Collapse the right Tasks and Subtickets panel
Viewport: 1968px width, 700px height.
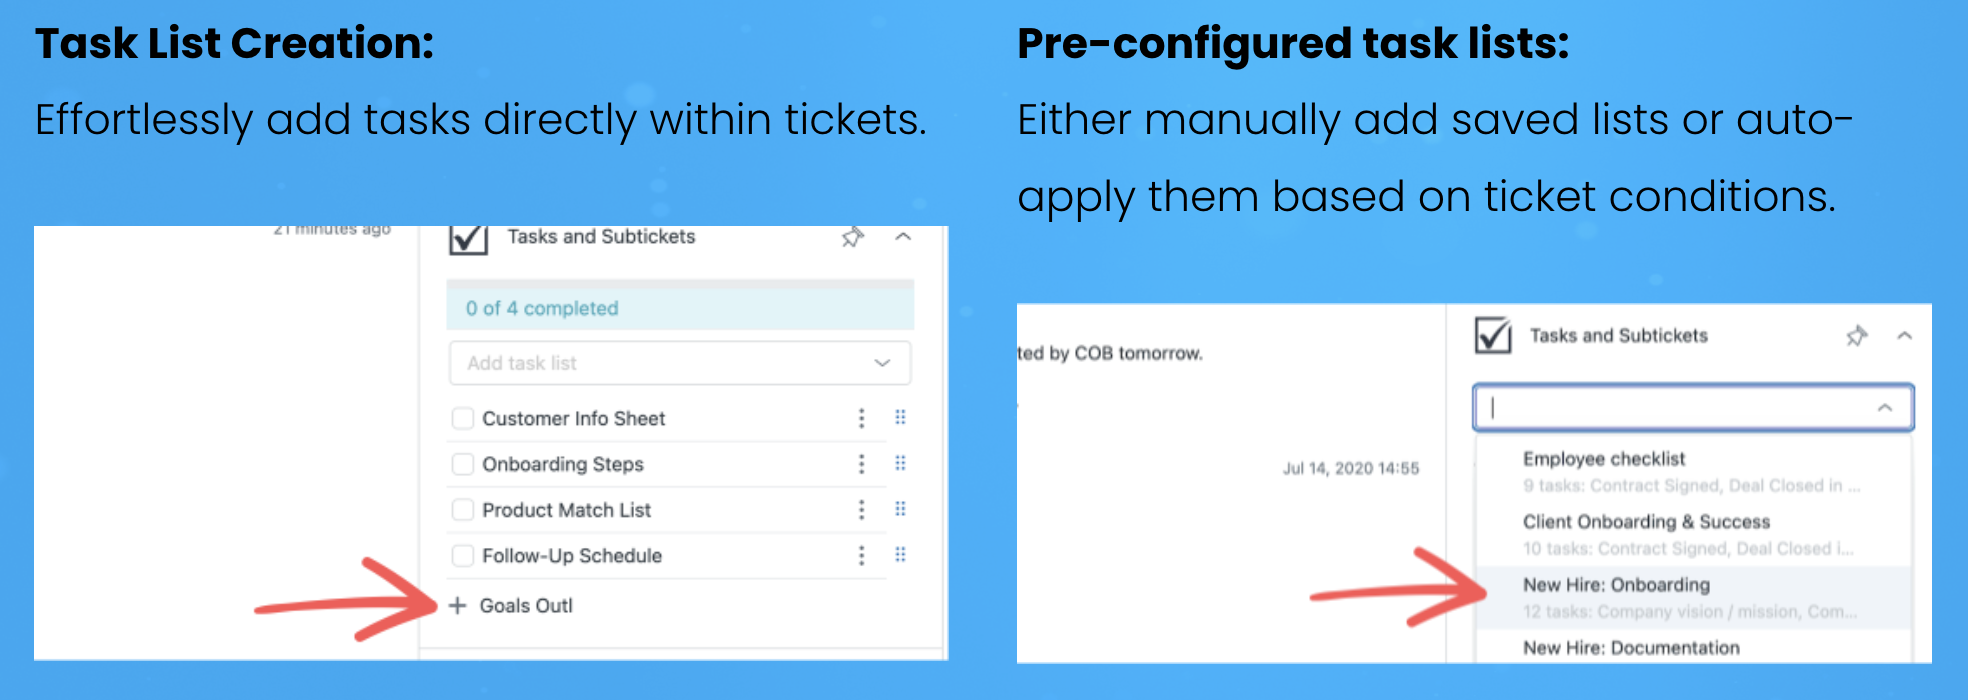(x=1904, y=336)
